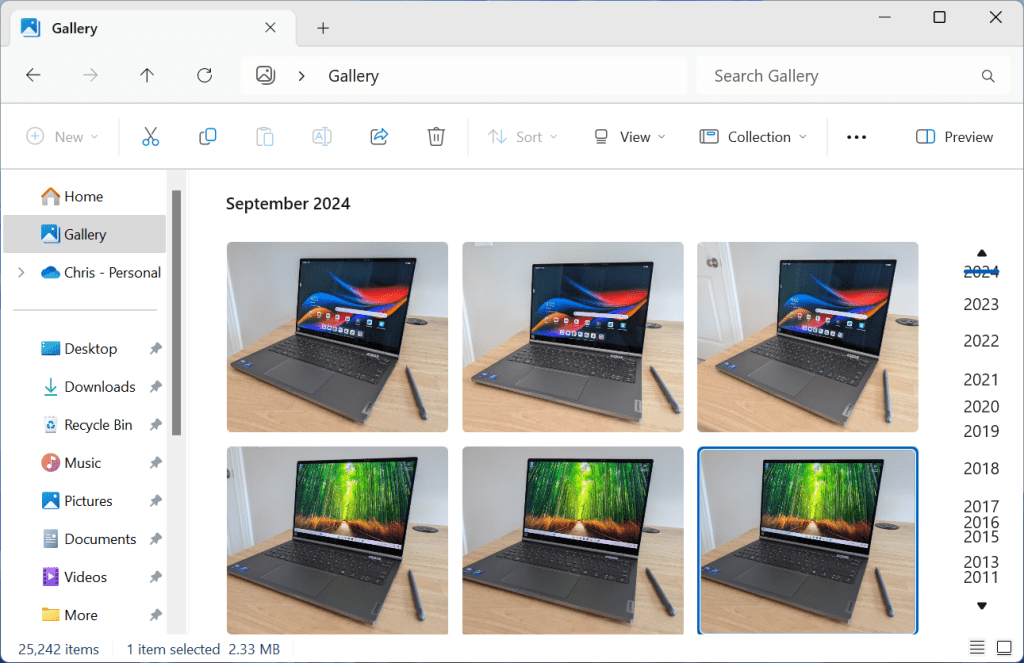1024x663 pixels.
Task: Click the search magnifier icon
Action: [x=988, y=76]
